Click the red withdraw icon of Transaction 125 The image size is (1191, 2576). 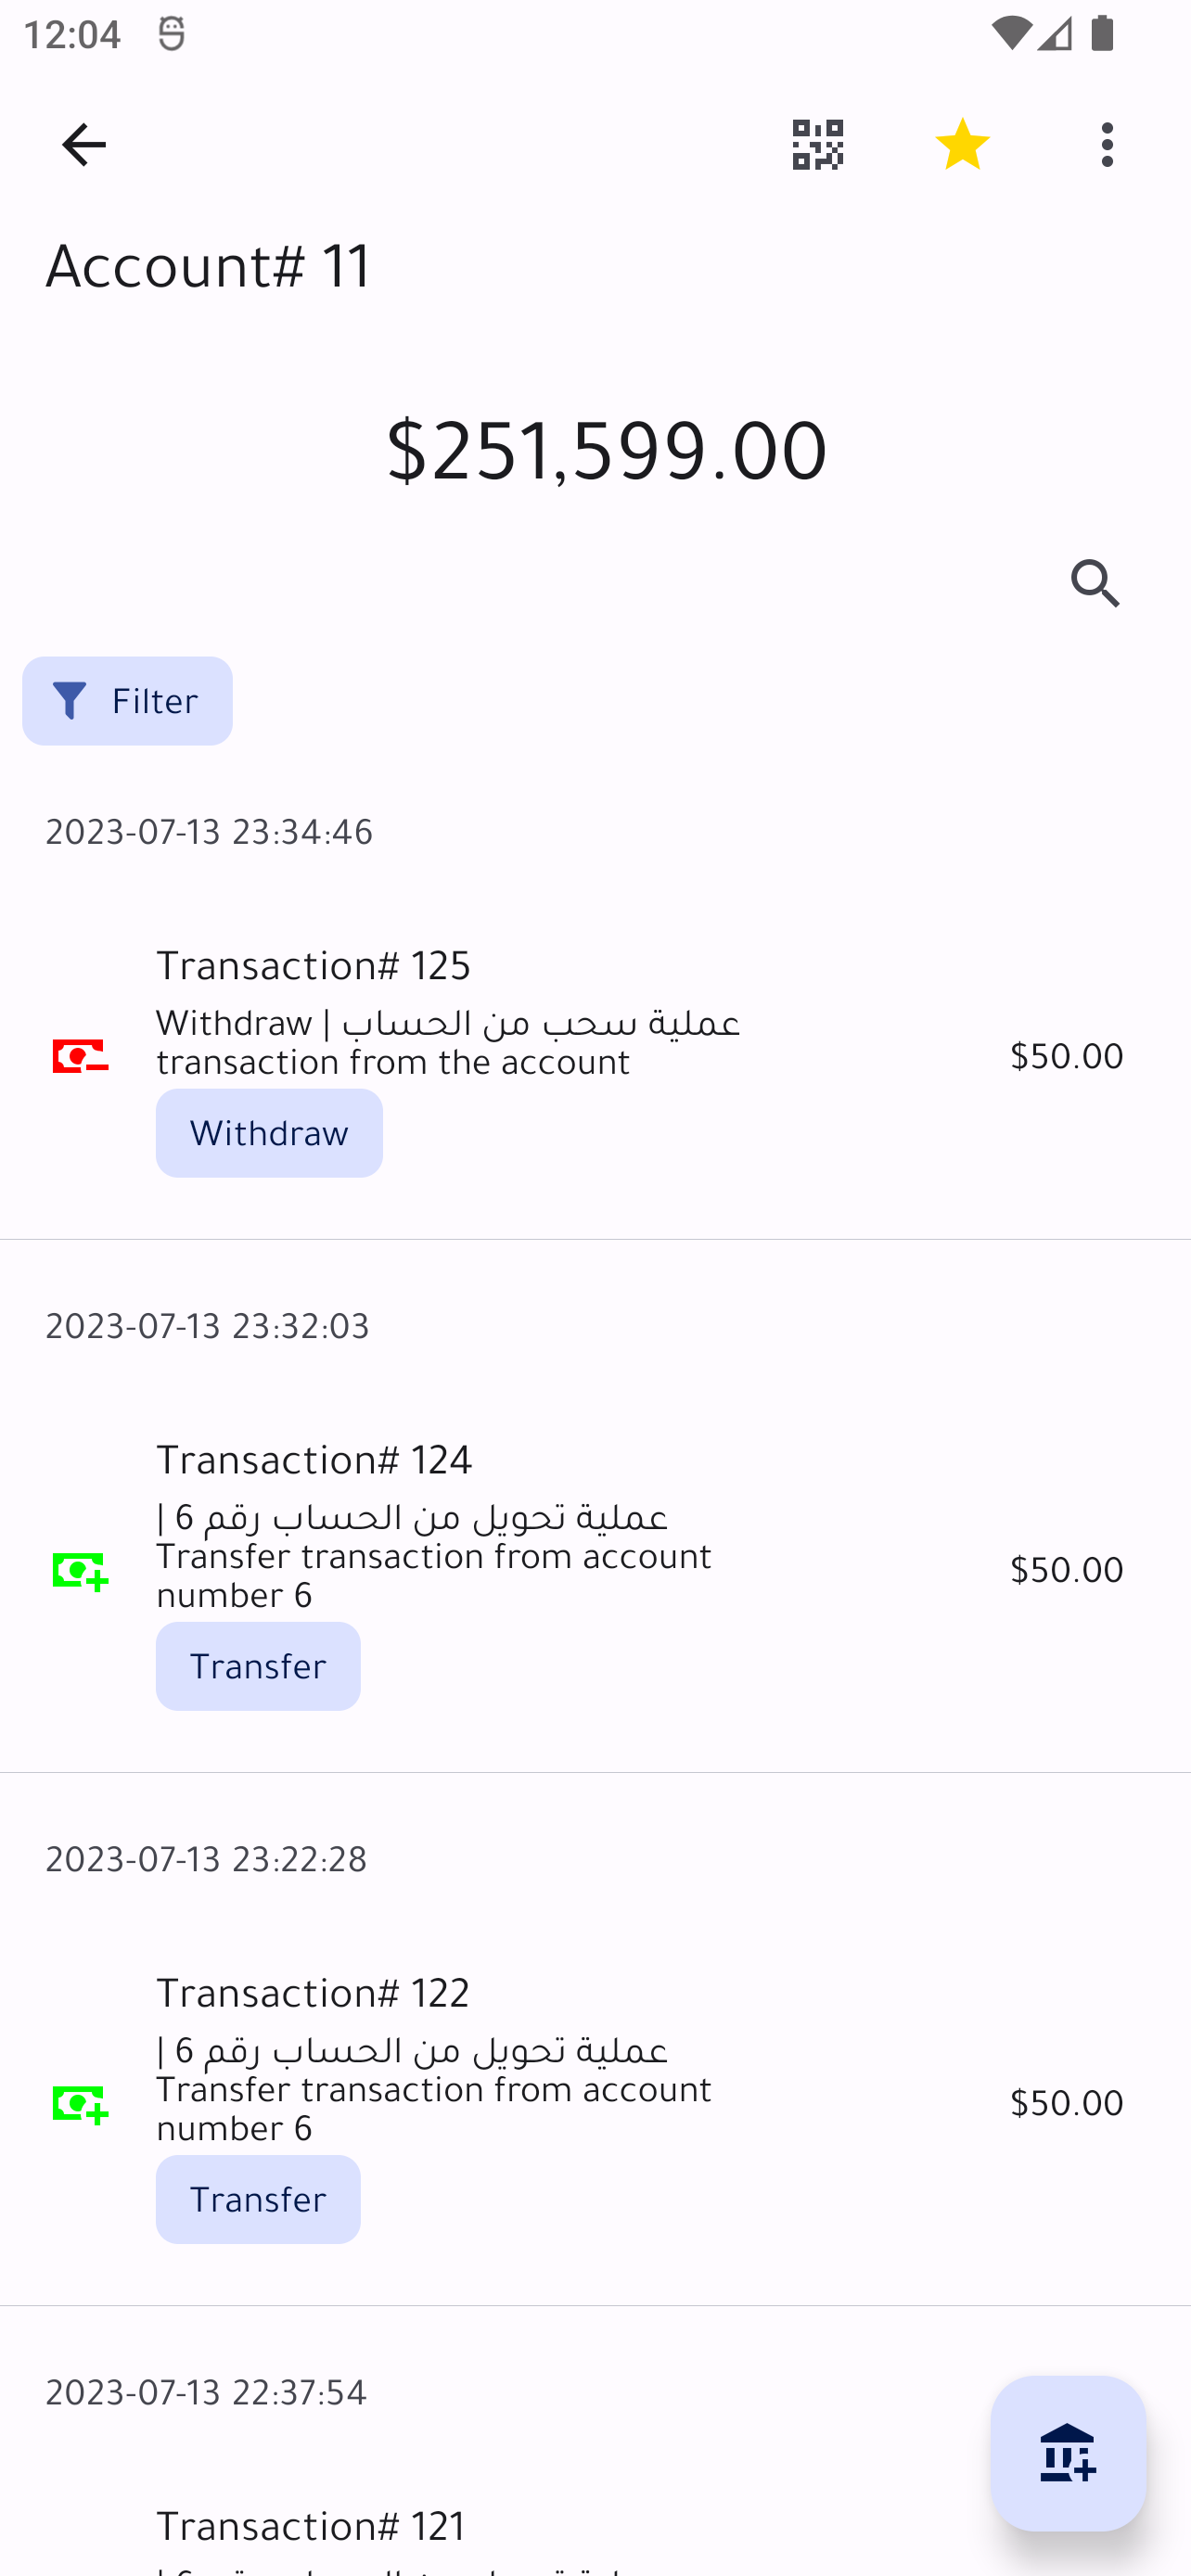(80, 1056)
